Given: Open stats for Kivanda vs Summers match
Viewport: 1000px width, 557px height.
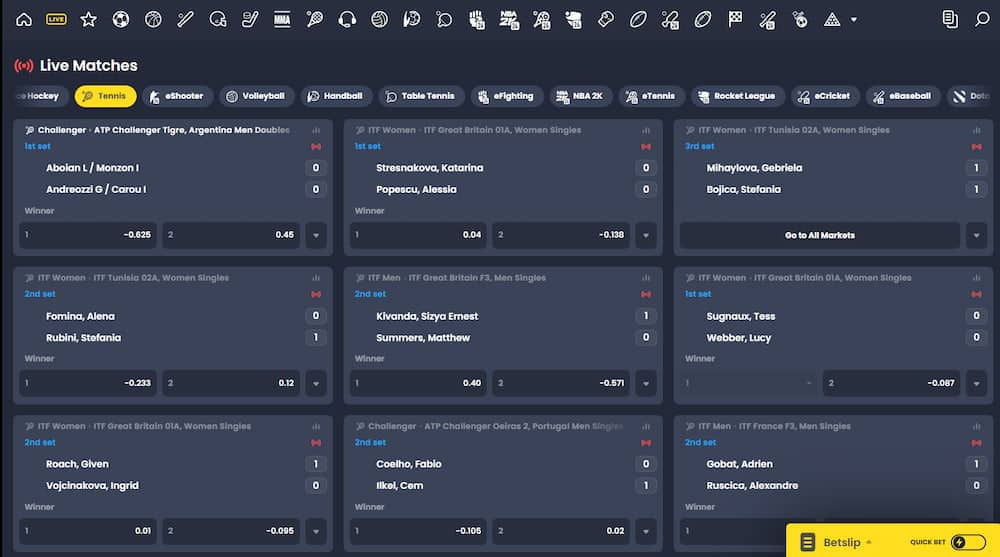Looking at the screenshot, I should [646, 278].
